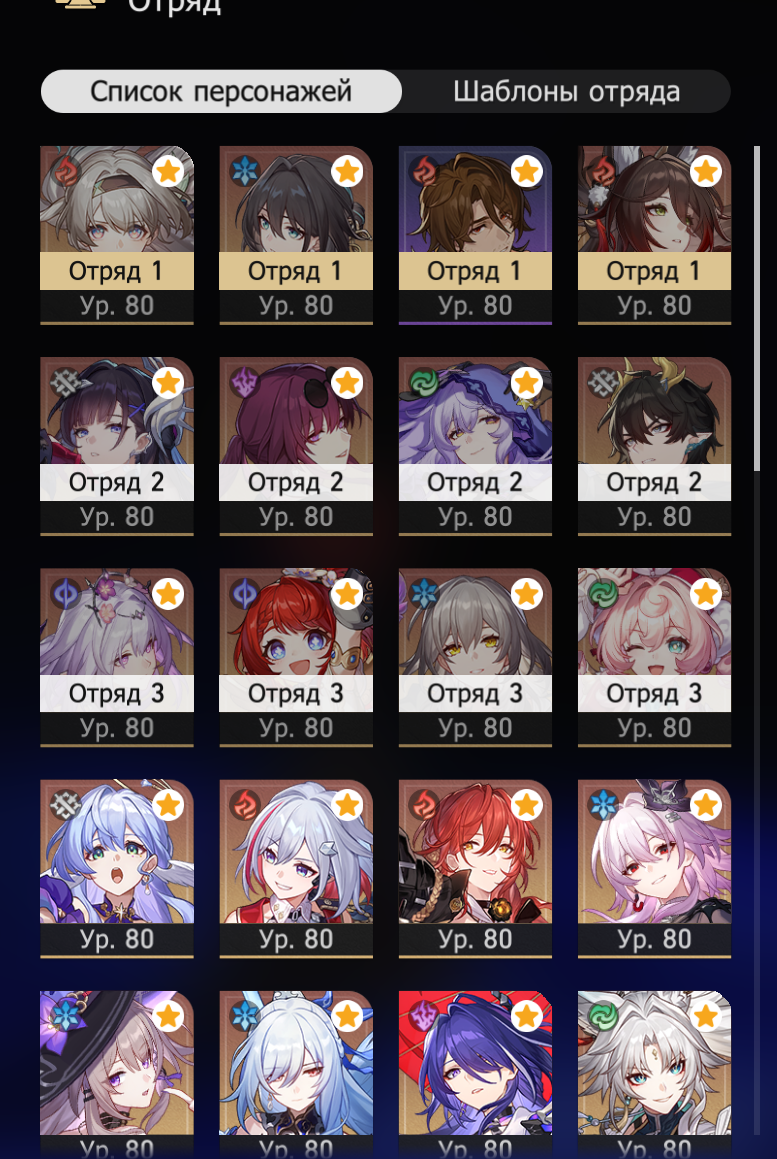
Task: Click lightning element icon on lavender-haired Отряд 3 card
Action: [66, 594]
